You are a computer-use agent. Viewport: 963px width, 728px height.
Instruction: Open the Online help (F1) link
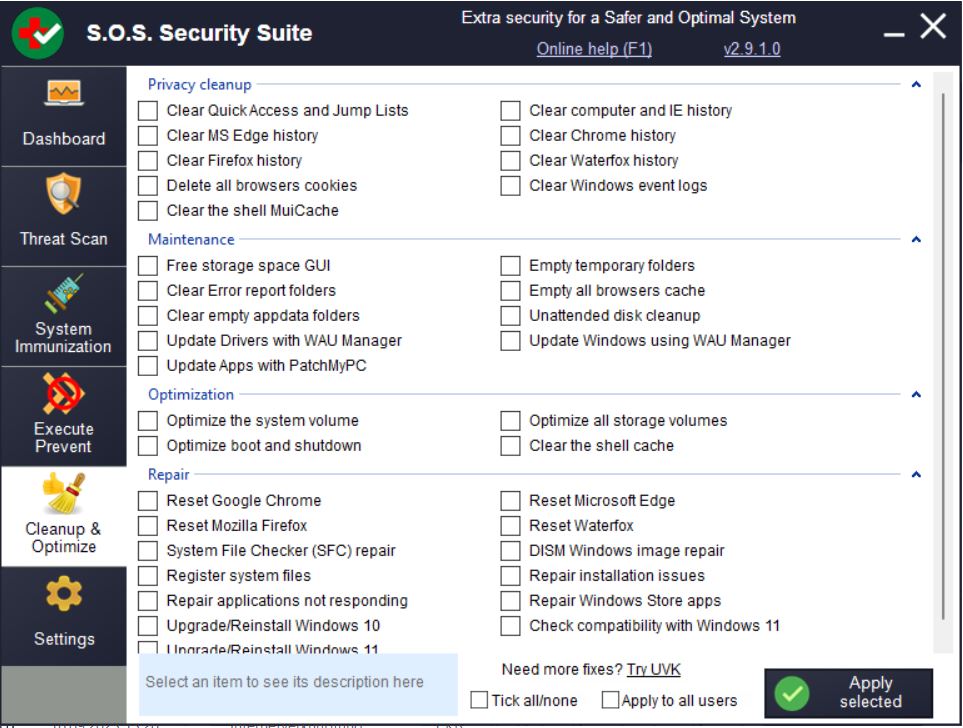[589, 49]
